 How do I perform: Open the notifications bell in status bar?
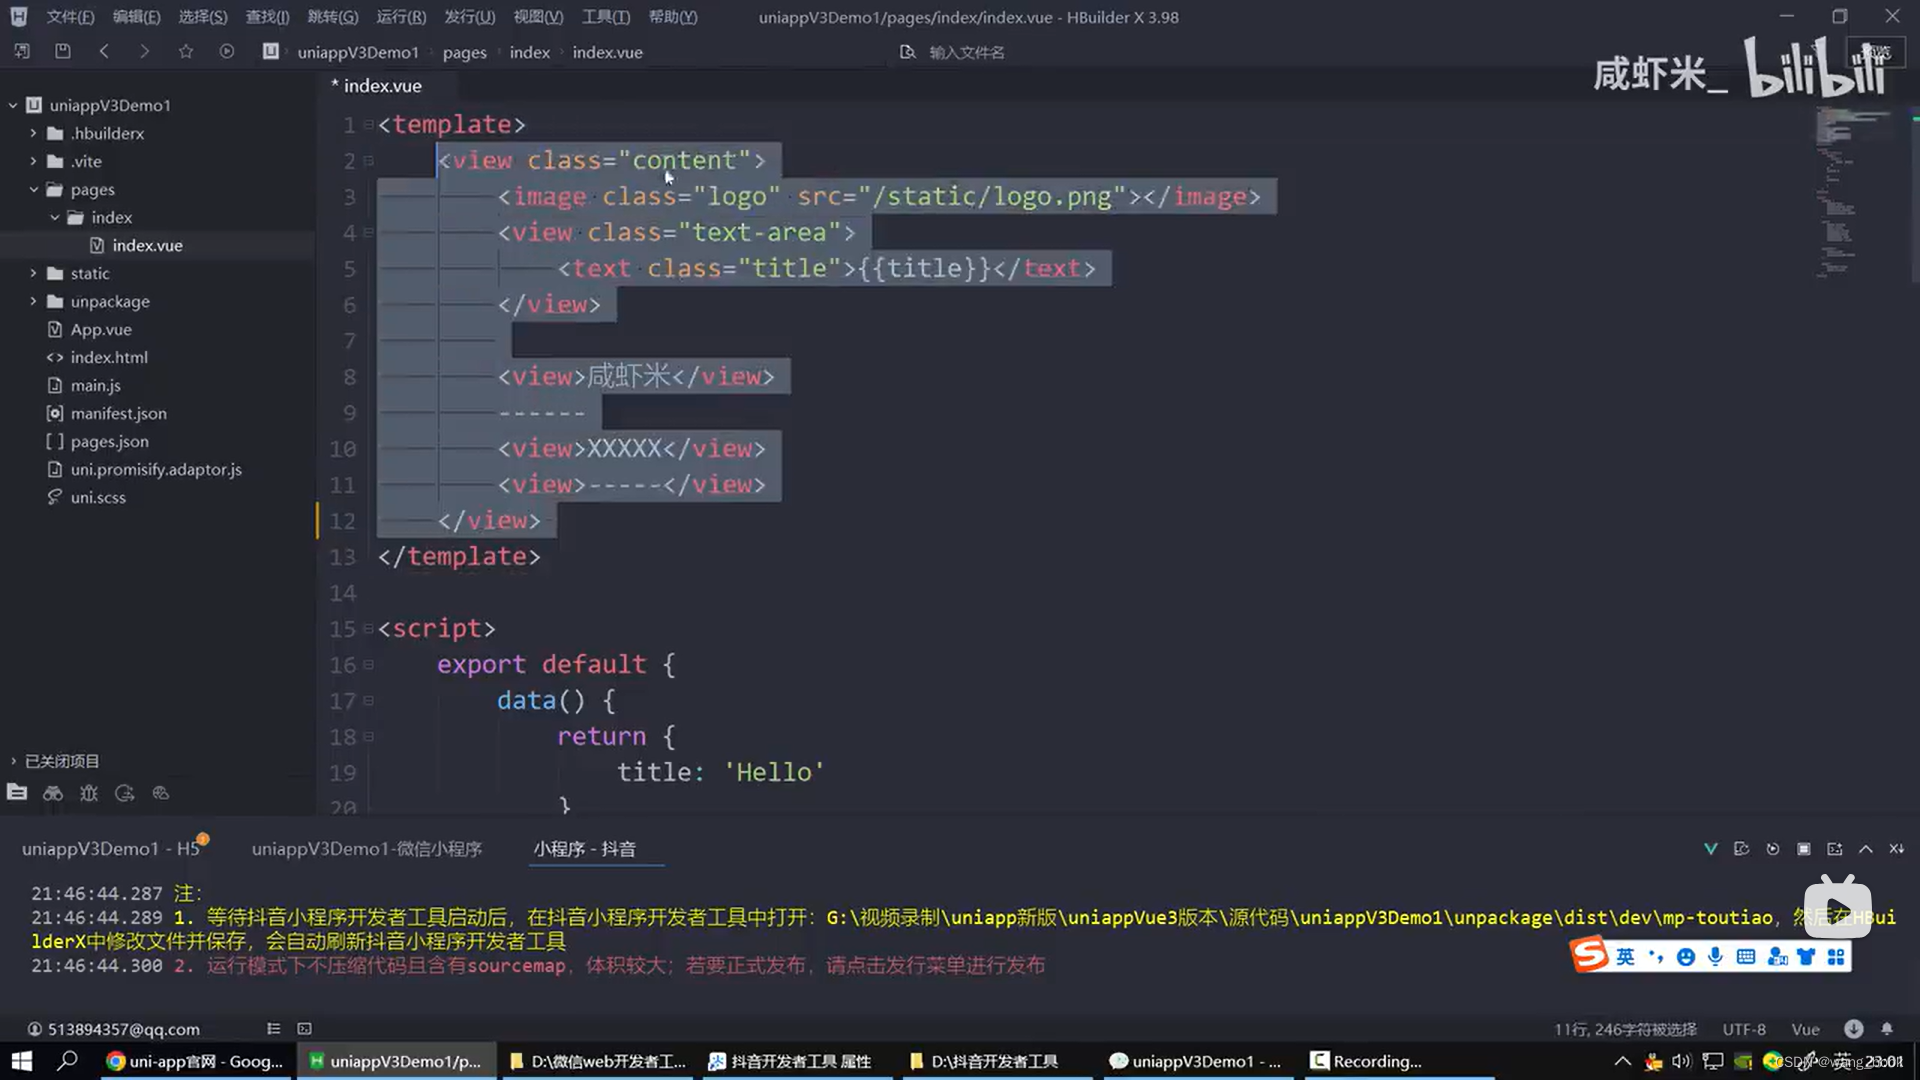pos(1887,1028)
